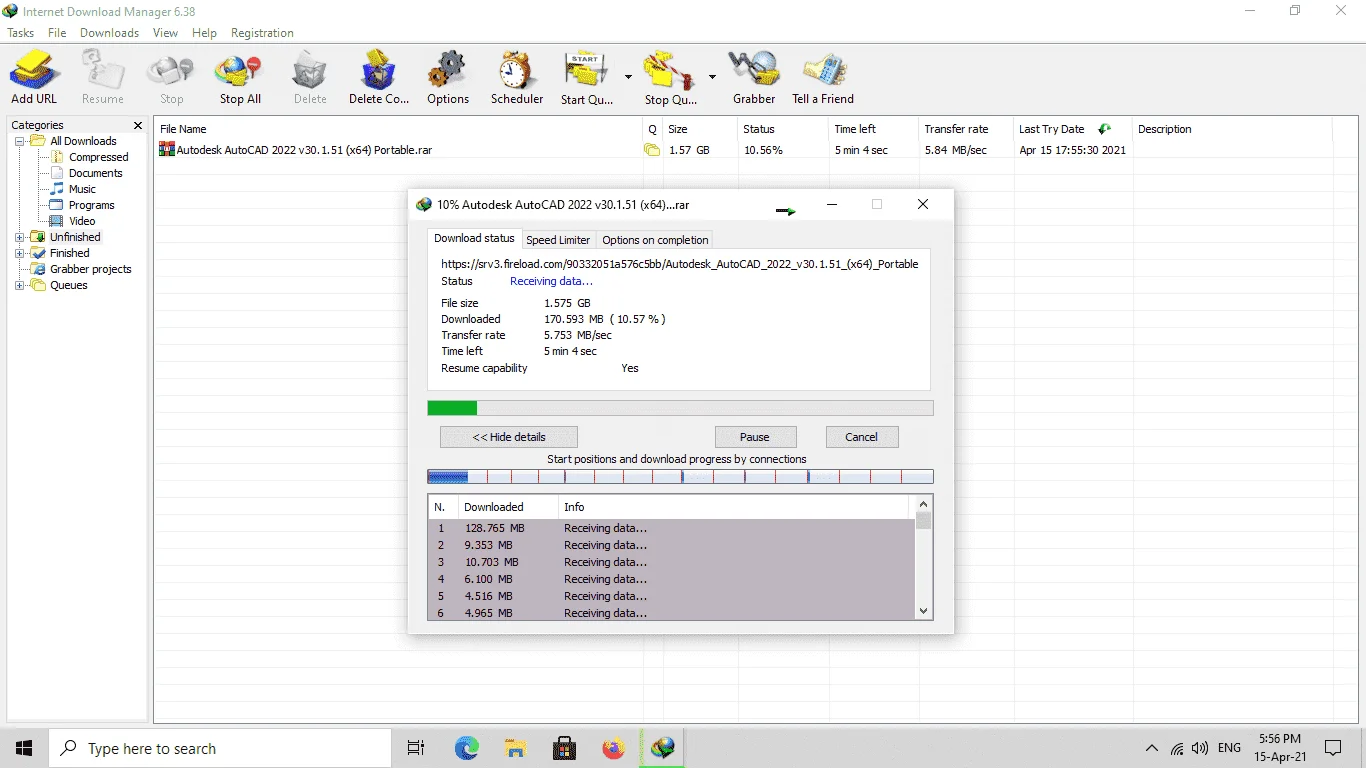1366x768 pixels.
Task: Open Start Queue dropdown arrow
Action: pyautogui.click(x=628, y=77)
